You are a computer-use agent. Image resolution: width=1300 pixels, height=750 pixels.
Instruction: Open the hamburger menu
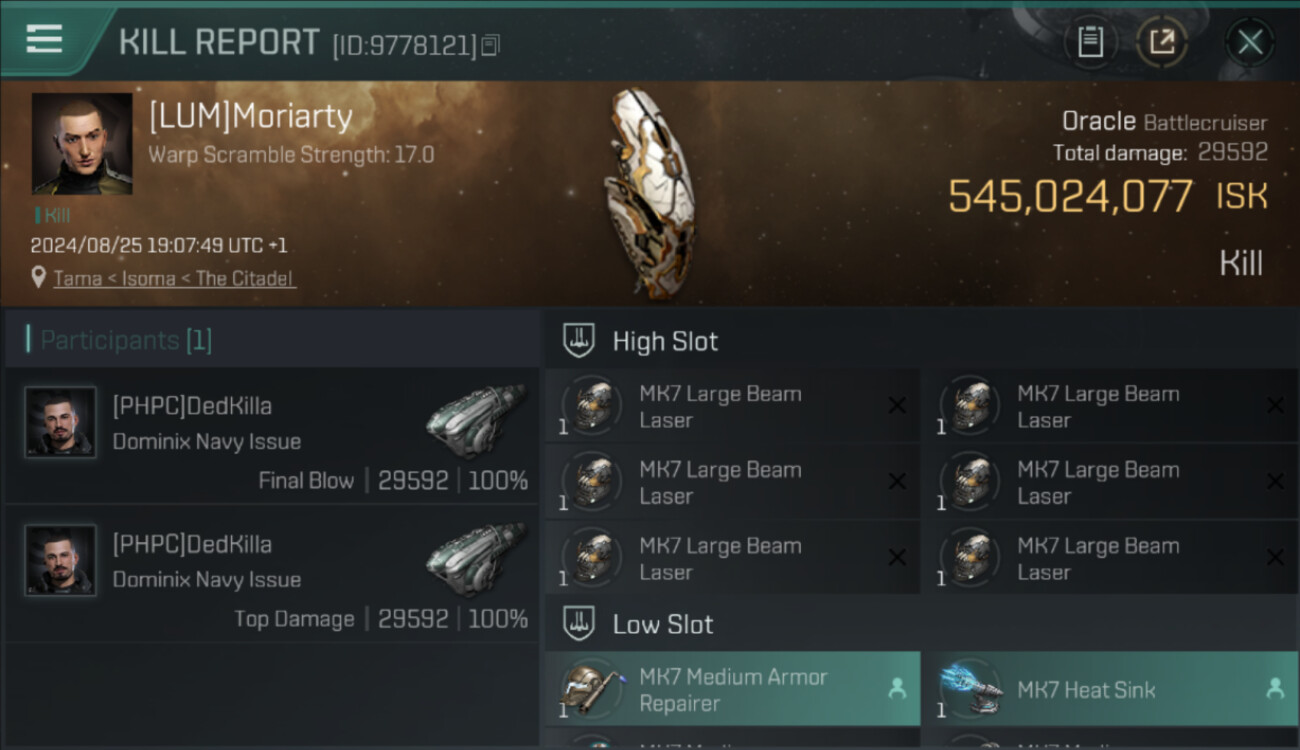[x=45, y=40]
